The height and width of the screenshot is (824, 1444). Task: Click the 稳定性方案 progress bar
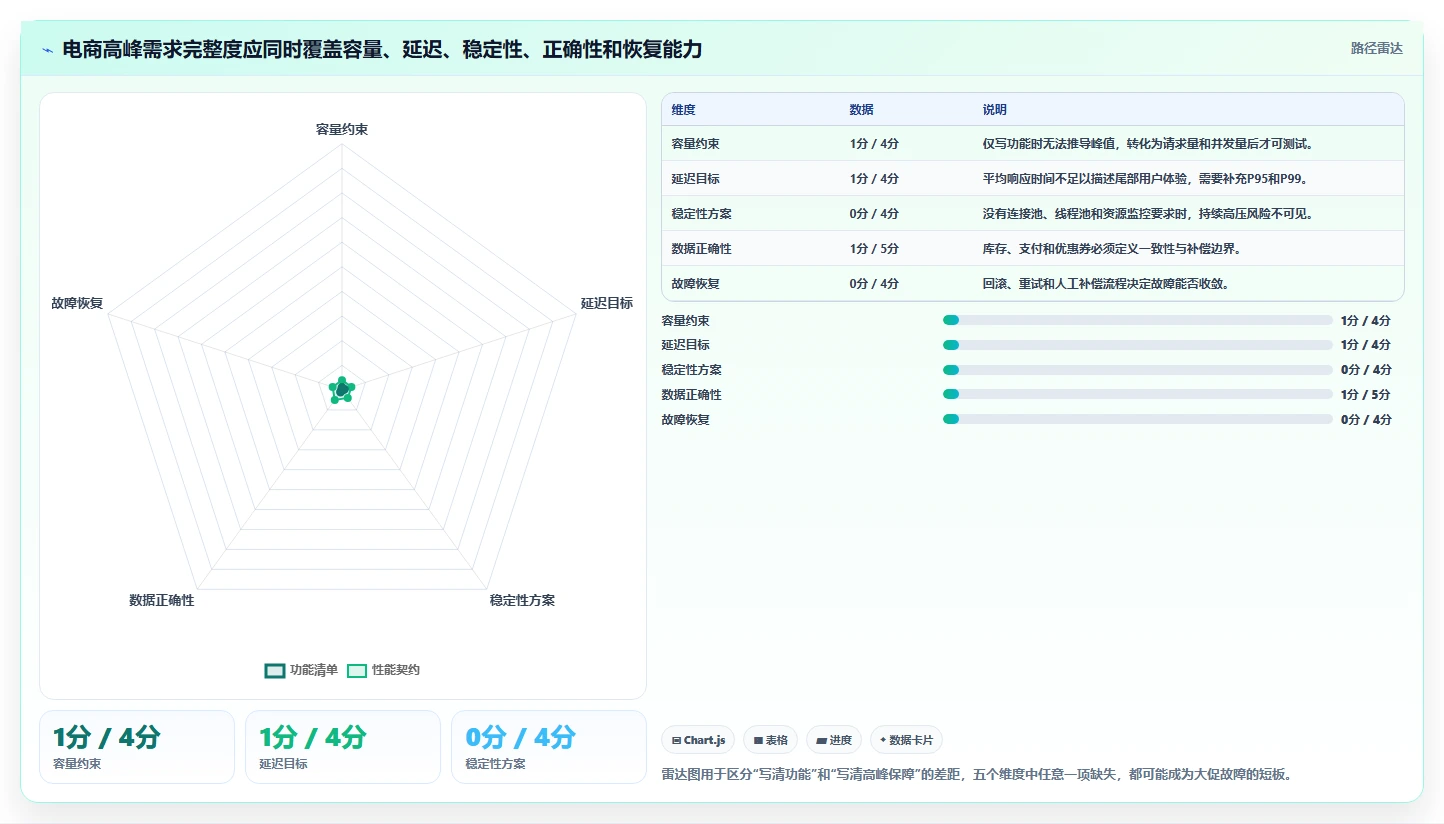point(1137,370)
